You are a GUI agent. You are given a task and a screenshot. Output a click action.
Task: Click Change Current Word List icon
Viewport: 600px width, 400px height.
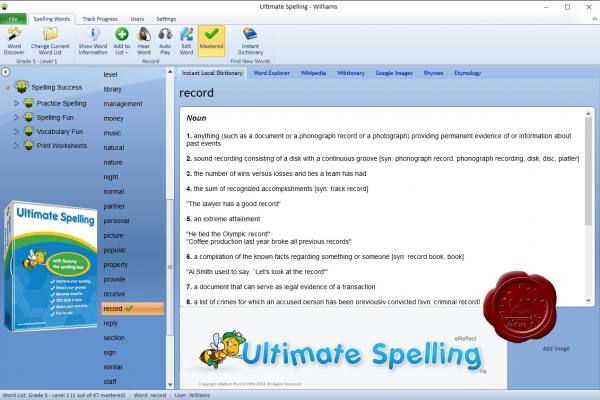click(x=50, y=34)
